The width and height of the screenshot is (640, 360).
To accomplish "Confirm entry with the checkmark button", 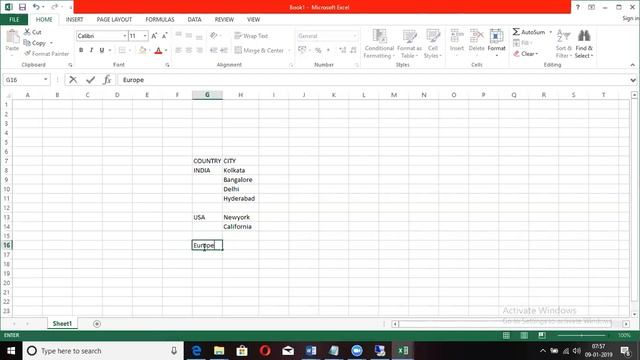I will tap(90, 80).
